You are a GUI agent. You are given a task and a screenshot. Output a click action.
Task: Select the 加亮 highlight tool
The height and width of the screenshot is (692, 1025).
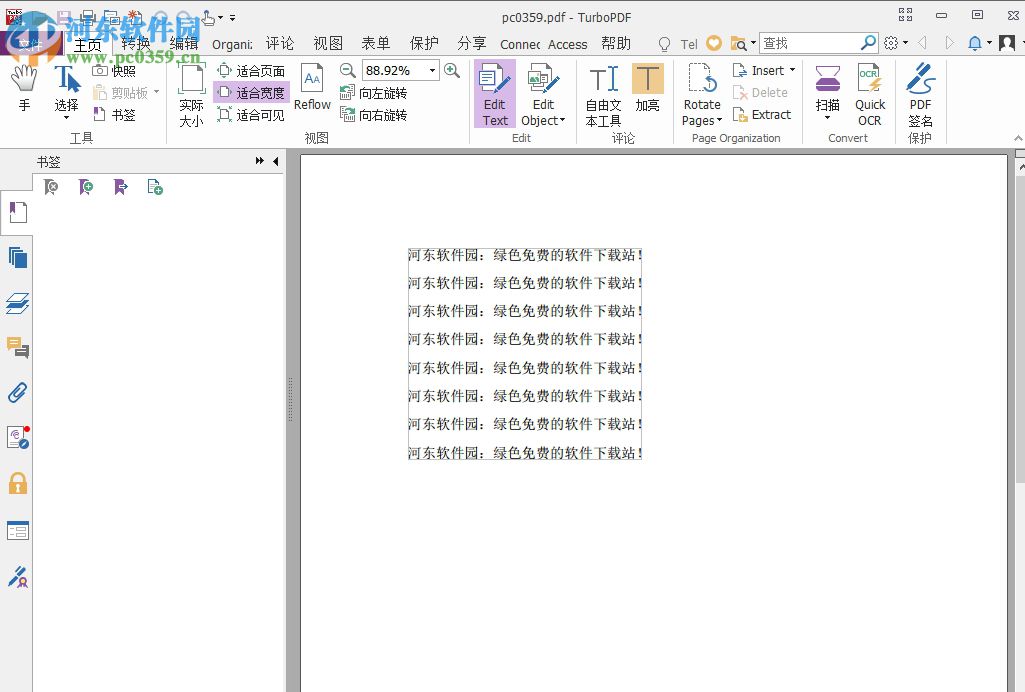click(x=648, y=90)
